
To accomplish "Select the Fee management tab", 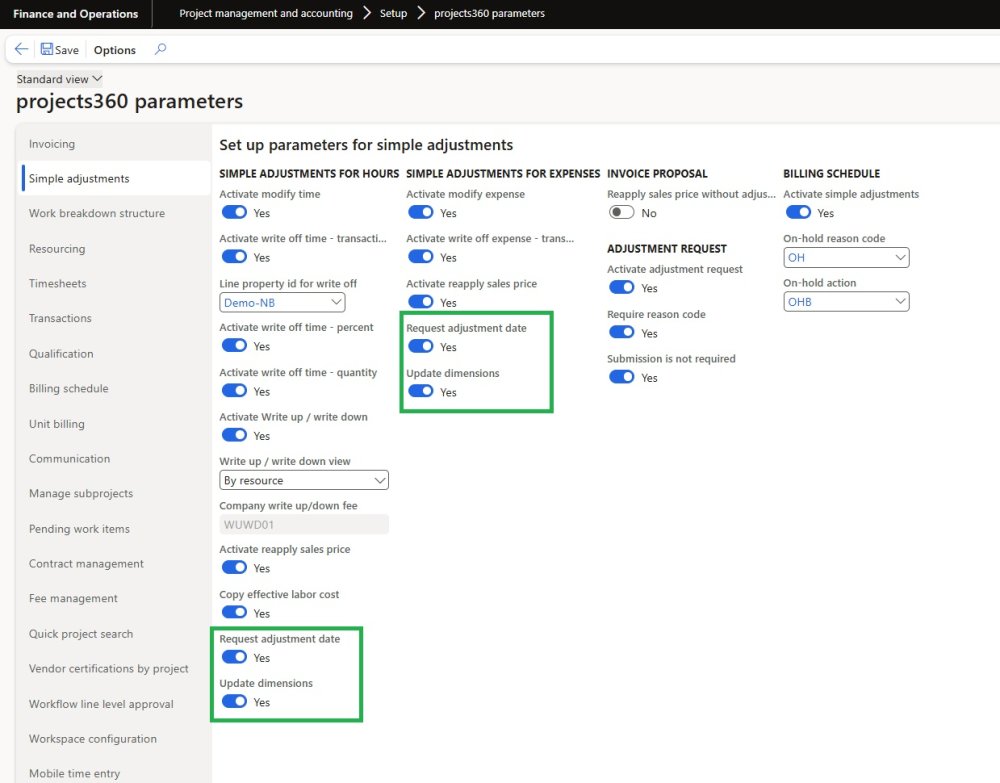I will (73, 598).
